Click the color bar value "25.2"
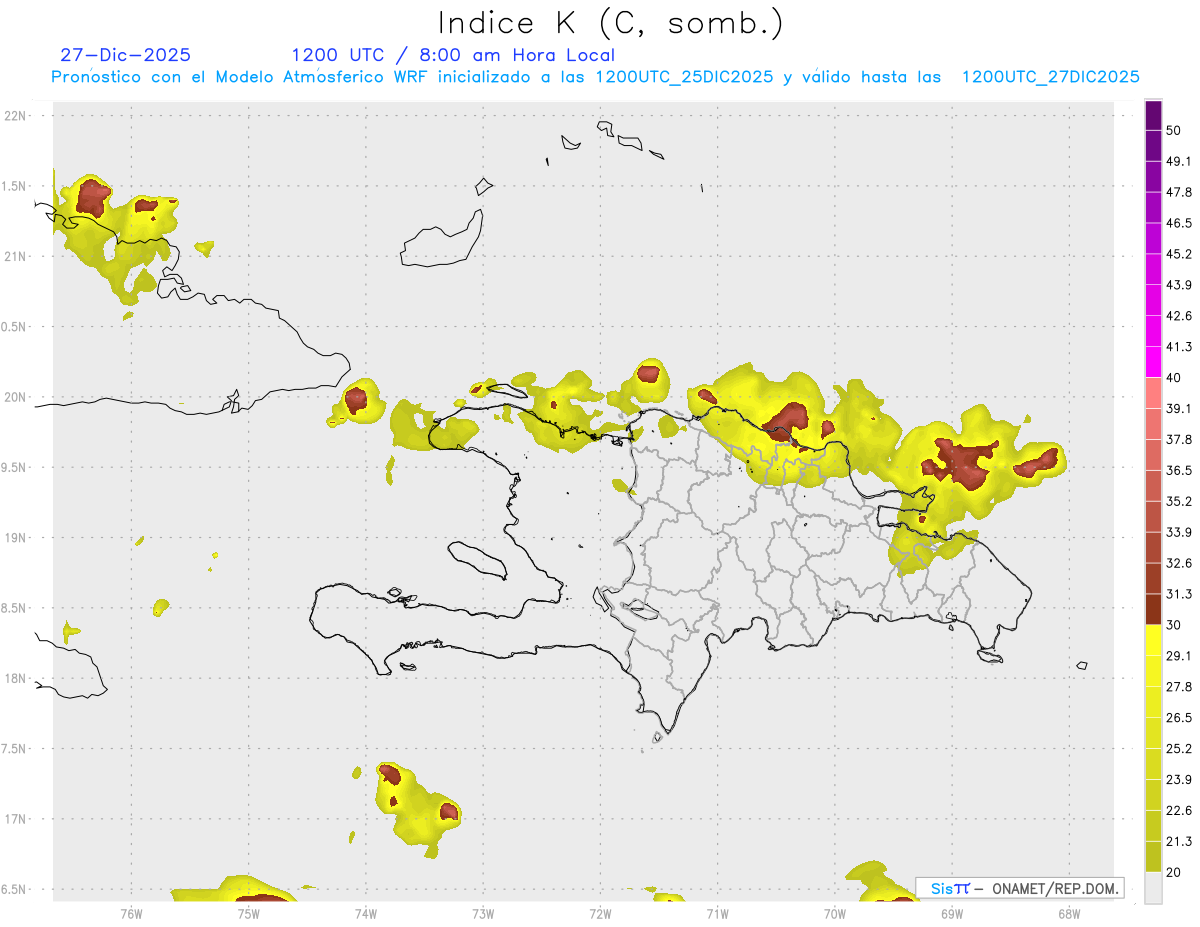The image size is (1200, 927). (1179, 749)
